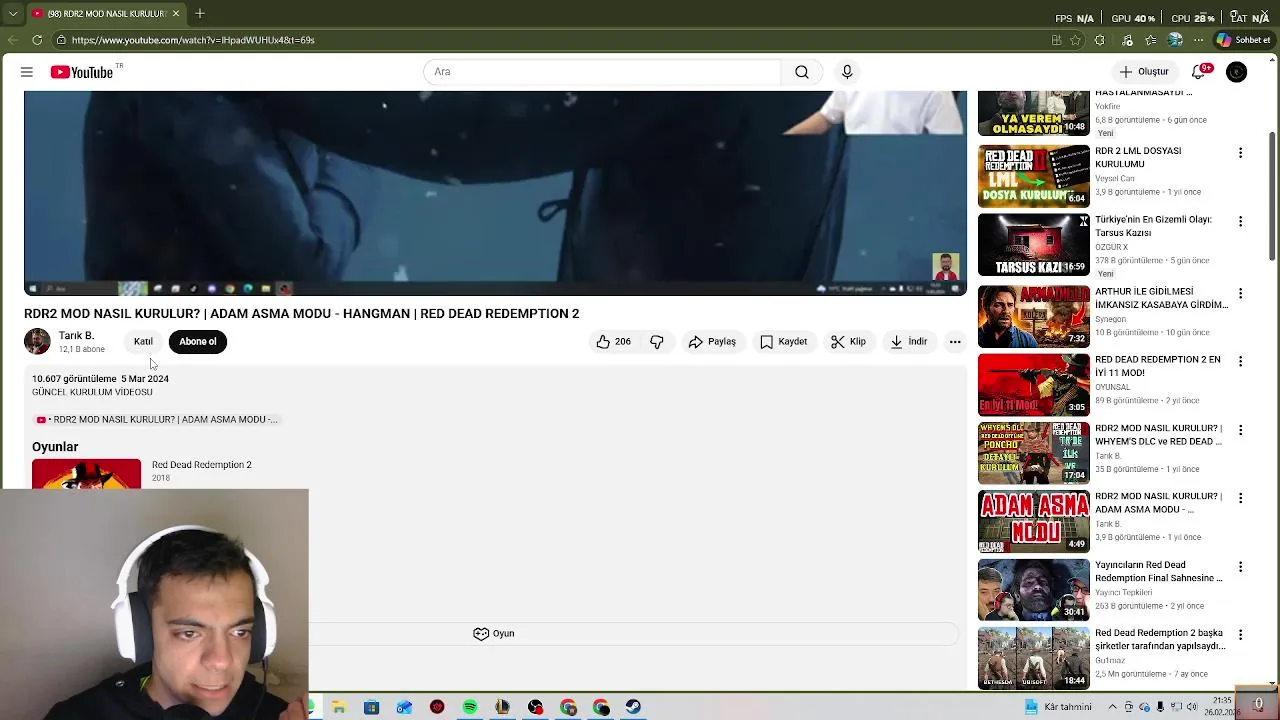1280x720 pixels.
Task: Click the Oluştur create button
Action: [1144, 72]
